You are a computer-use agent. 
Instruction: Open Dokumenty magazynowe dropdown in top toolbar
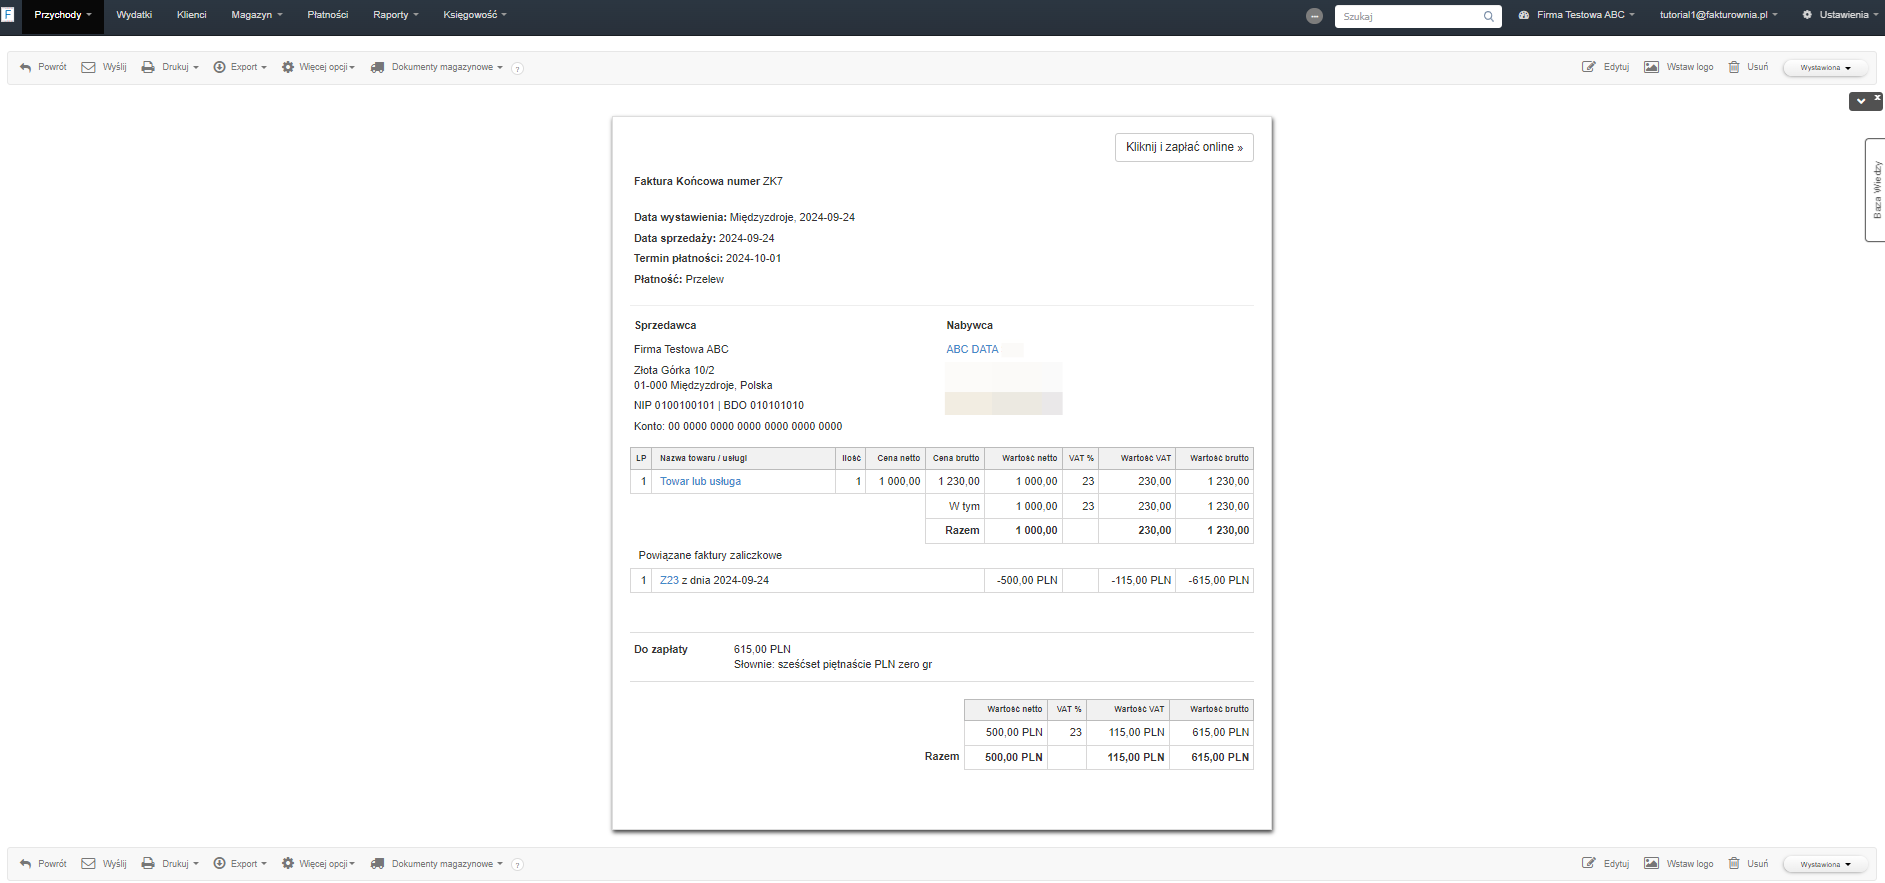tap(437, 67)
